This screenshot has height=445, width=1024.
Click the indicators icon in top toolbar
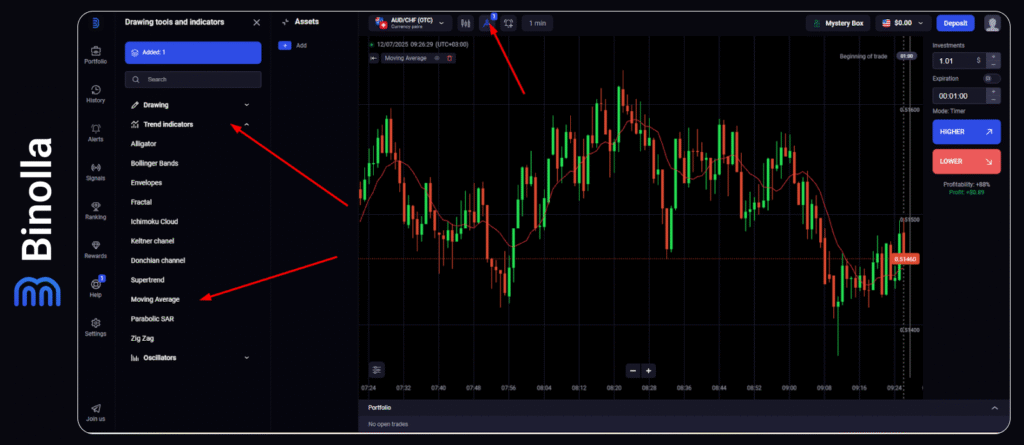click(487, 22)
